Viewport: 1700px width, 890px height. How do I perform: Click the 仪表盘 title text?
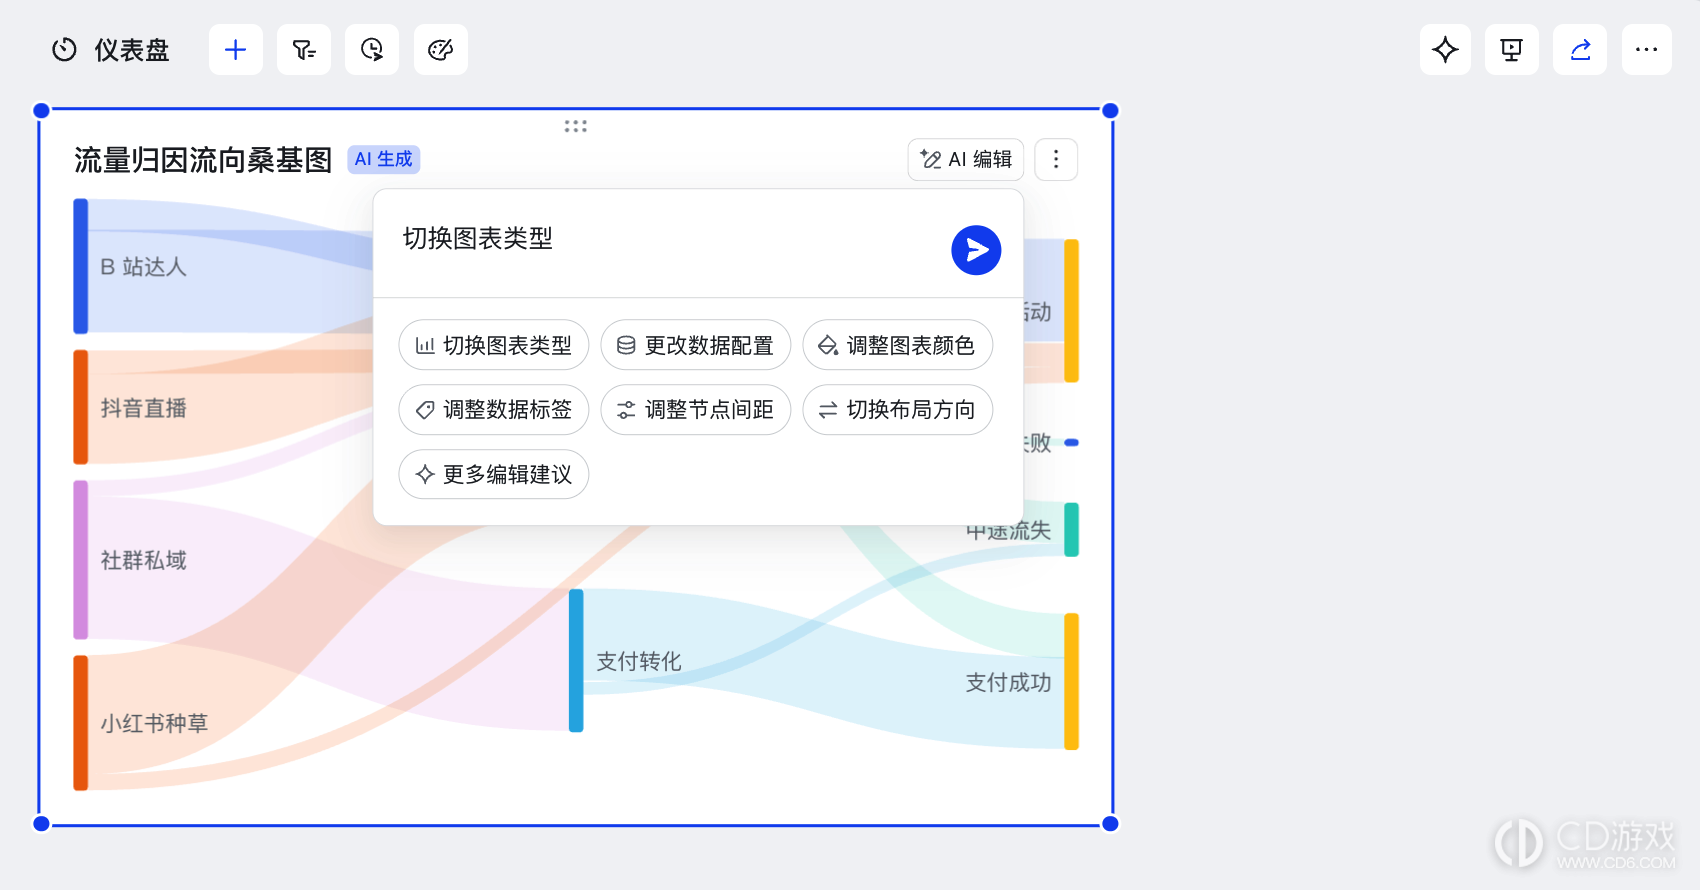[x=132, y=50]
